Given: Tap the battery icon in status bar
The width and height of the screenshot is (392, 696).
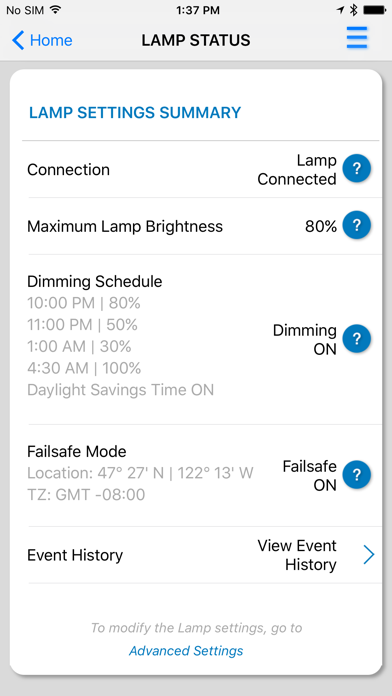Looking at the screenshot, I should tap(374, 10).
